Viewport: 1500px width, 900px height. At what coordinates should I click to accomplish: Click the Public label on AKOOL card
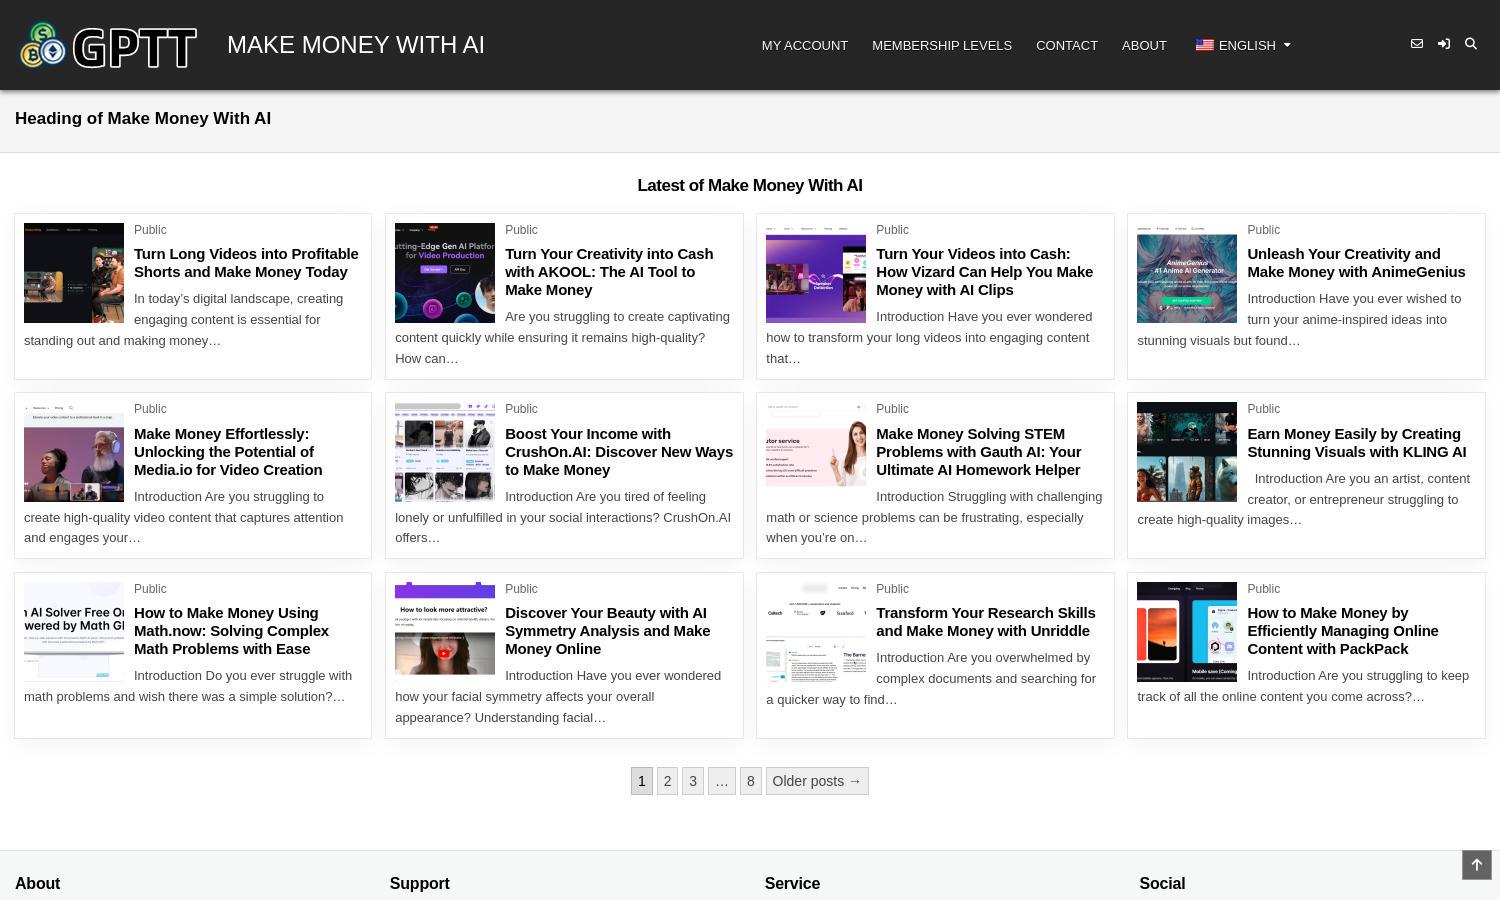[x=521, y=230]
